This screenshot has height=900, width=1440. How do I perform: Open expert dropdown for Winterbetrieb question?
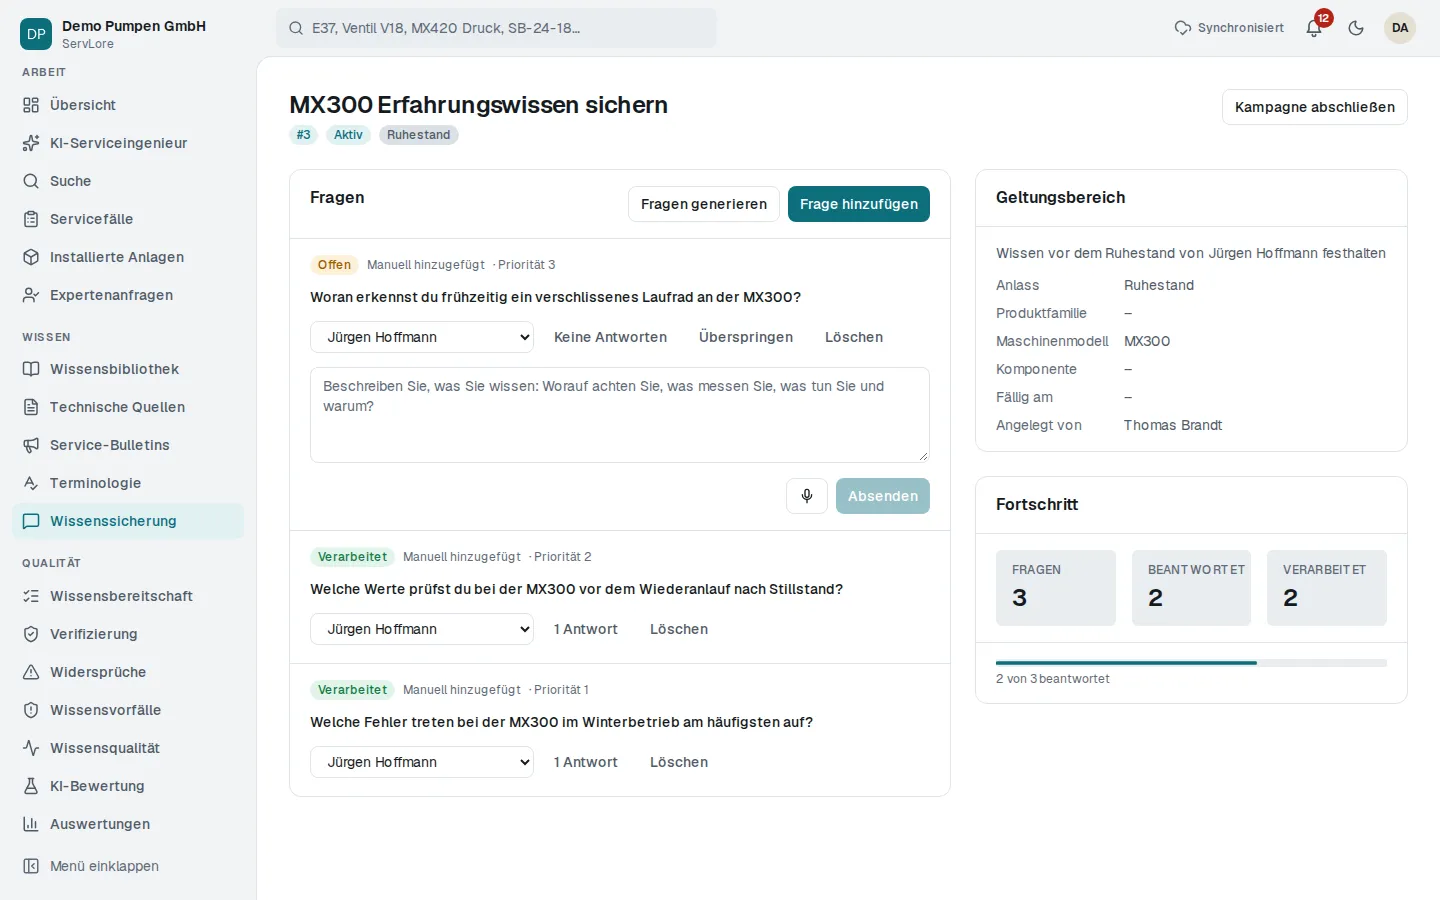click(x=422, y=762)
